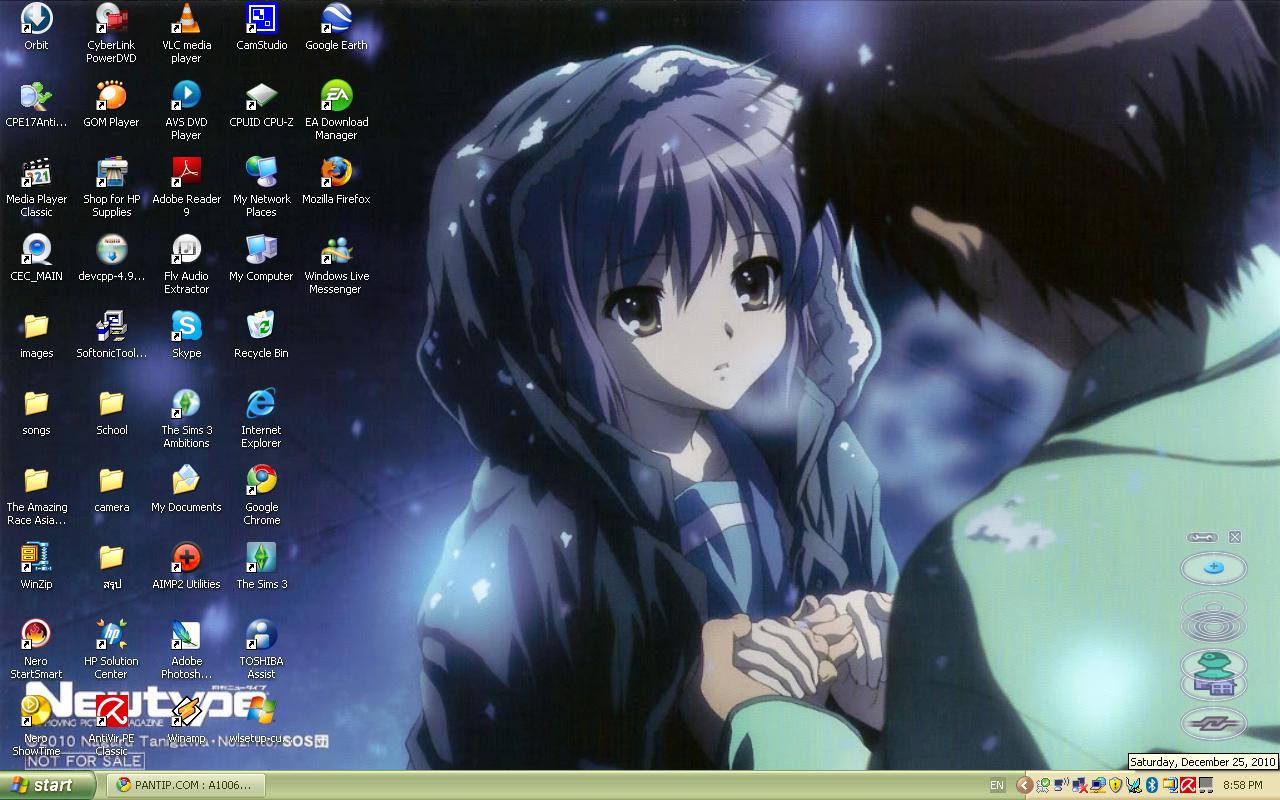Launch AIMP2 Utilities shortcut
The width and height of the screenshot is (1280, 800).
coord(186,566)
